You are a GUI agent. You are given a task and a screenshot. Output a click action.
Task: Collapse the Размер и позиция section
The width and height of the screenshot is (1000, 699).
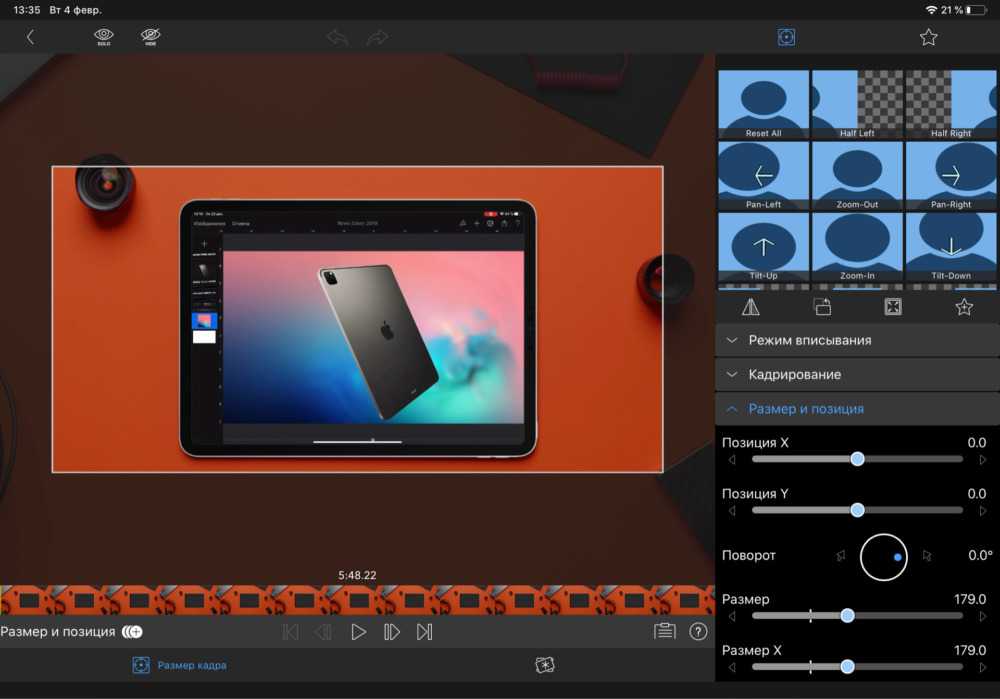tap(857, 409)
